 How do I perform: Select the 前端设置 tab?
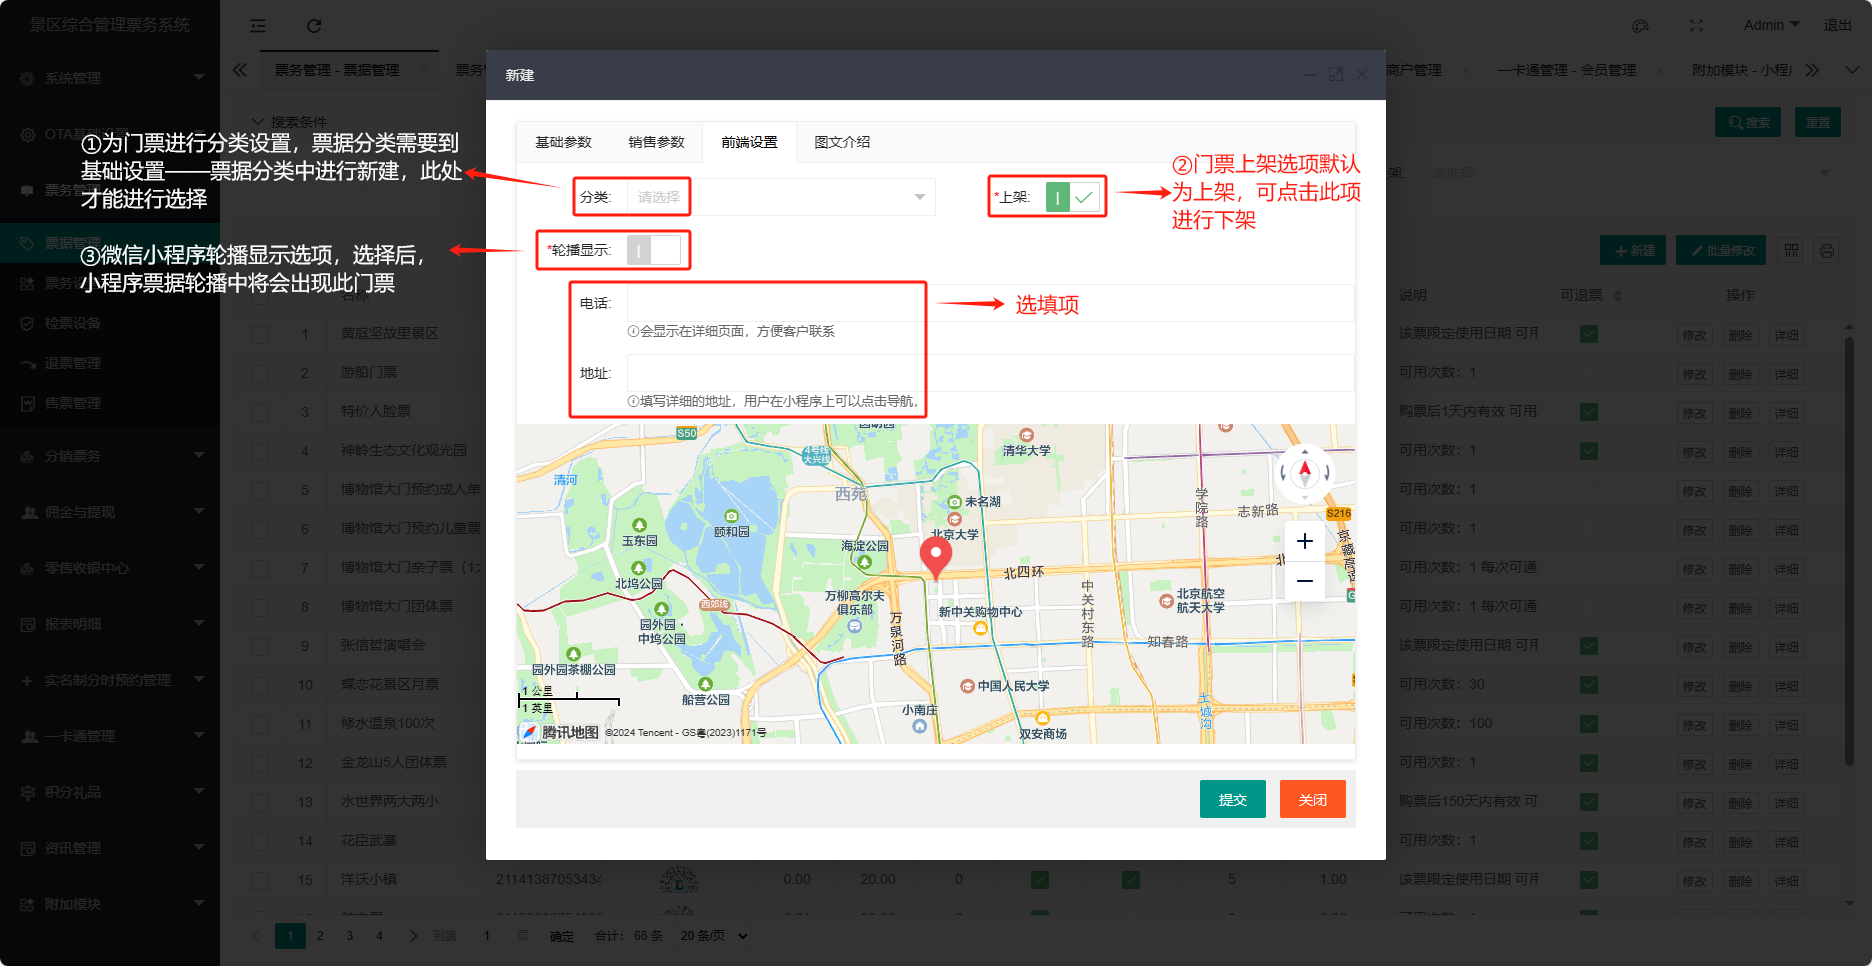click(749, 142)
